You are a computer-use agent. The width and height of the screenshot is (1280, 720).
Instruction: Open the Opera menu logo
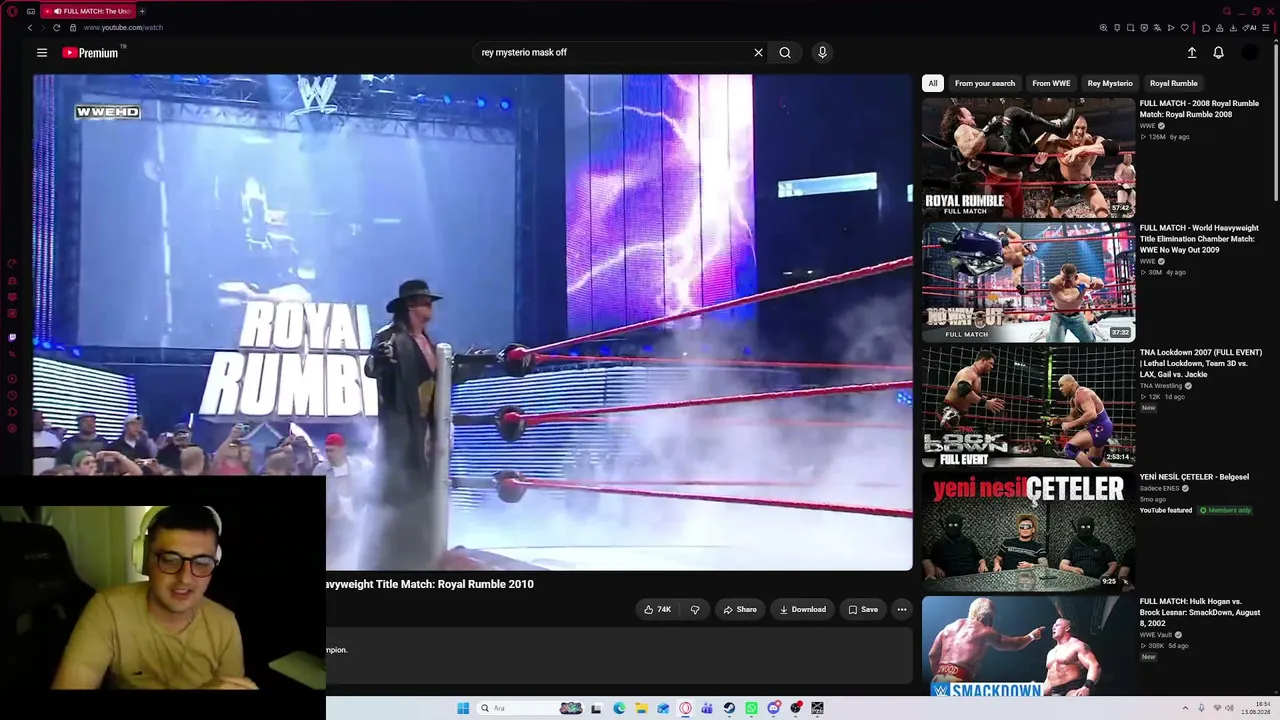12,11
